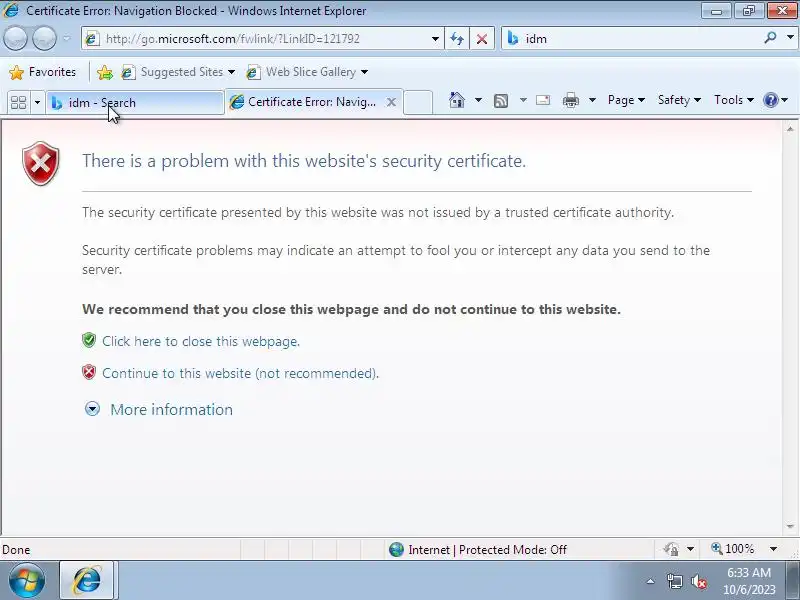
Task: Click the Internet security zone status
Action: pyautogui.click(x=487, y=549)
